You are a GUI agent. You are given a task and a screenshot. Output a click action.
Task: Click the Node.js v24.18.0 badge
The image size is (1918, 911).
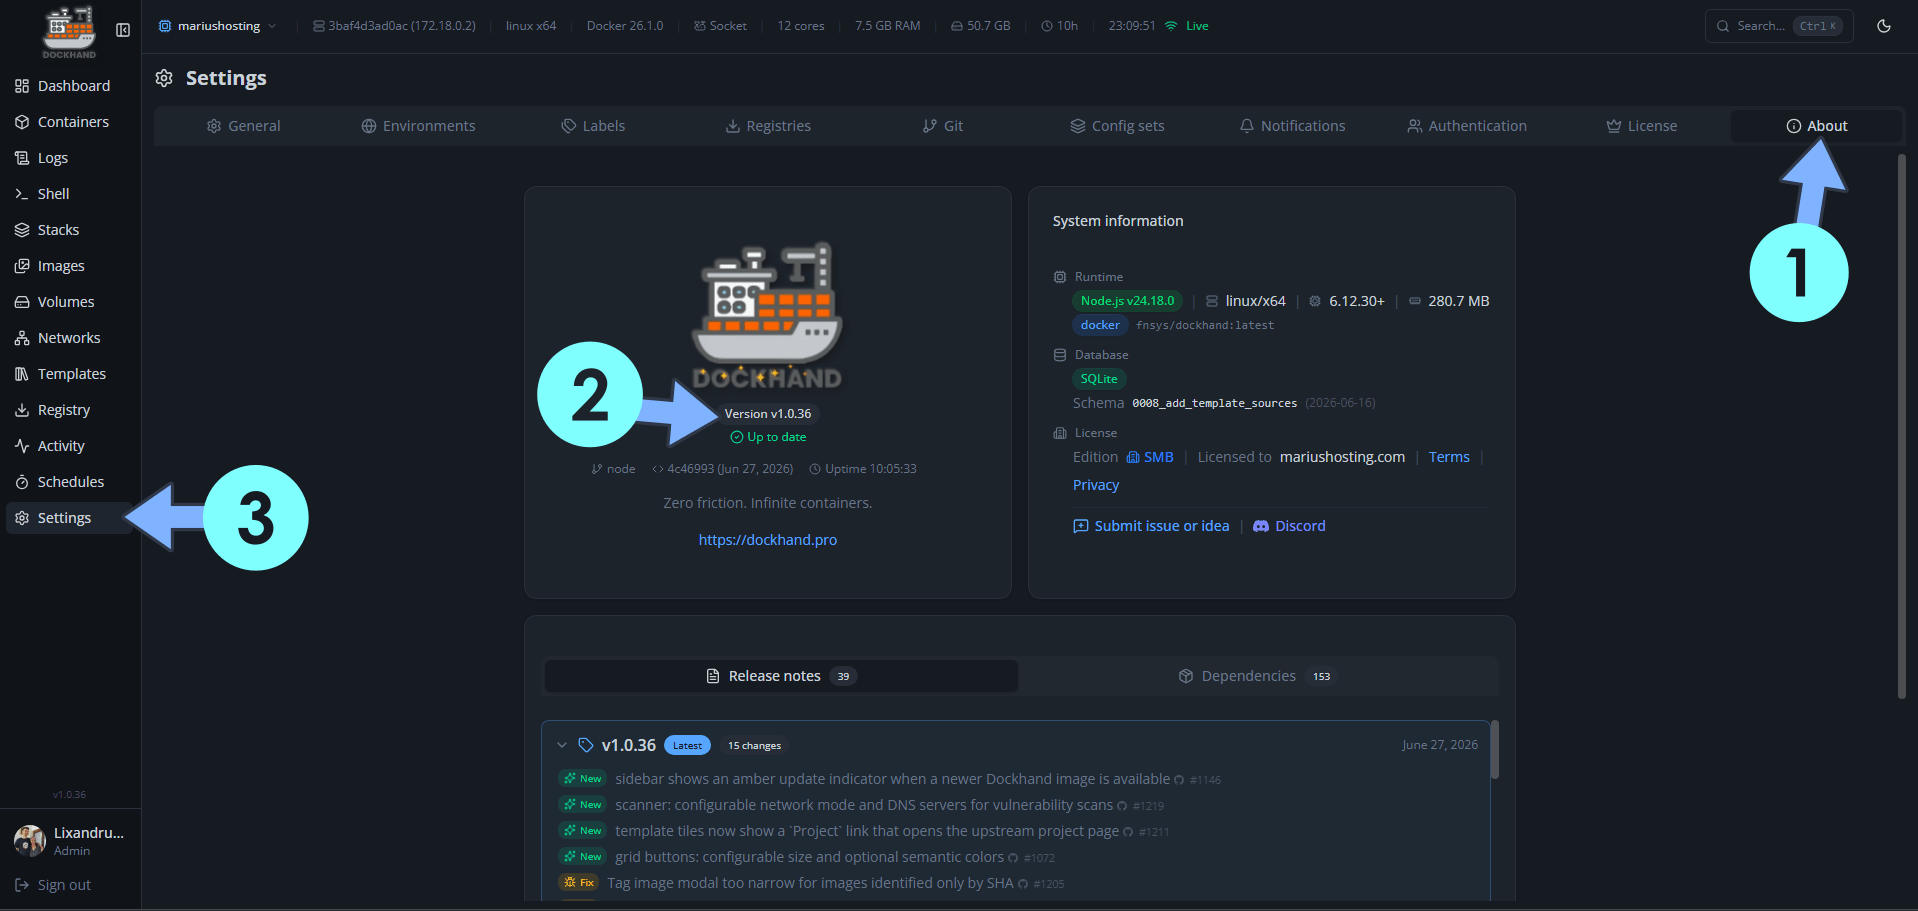point(1127,301)
